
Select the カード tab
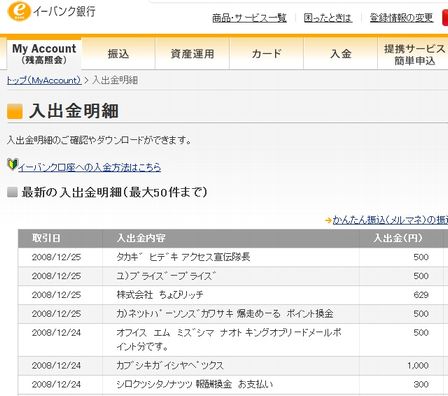[266, 54]
